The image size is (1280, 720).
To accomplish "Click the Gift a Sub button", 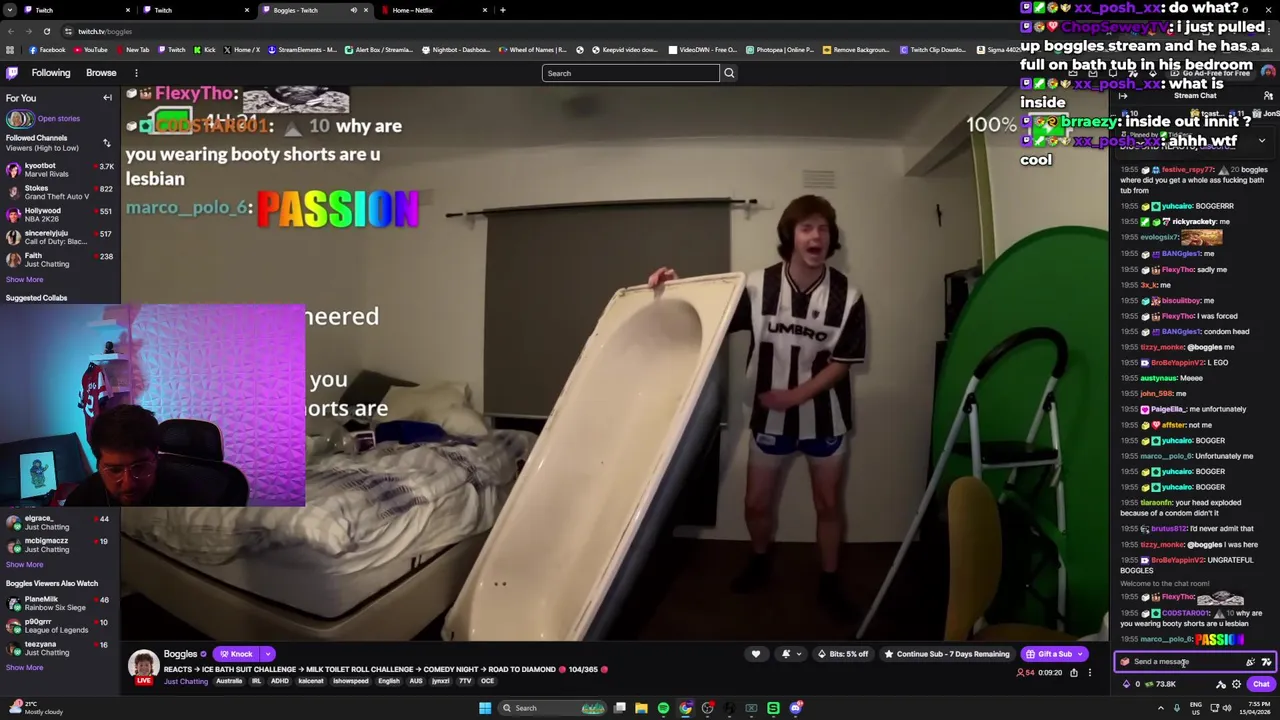I will coord(1048,654).
